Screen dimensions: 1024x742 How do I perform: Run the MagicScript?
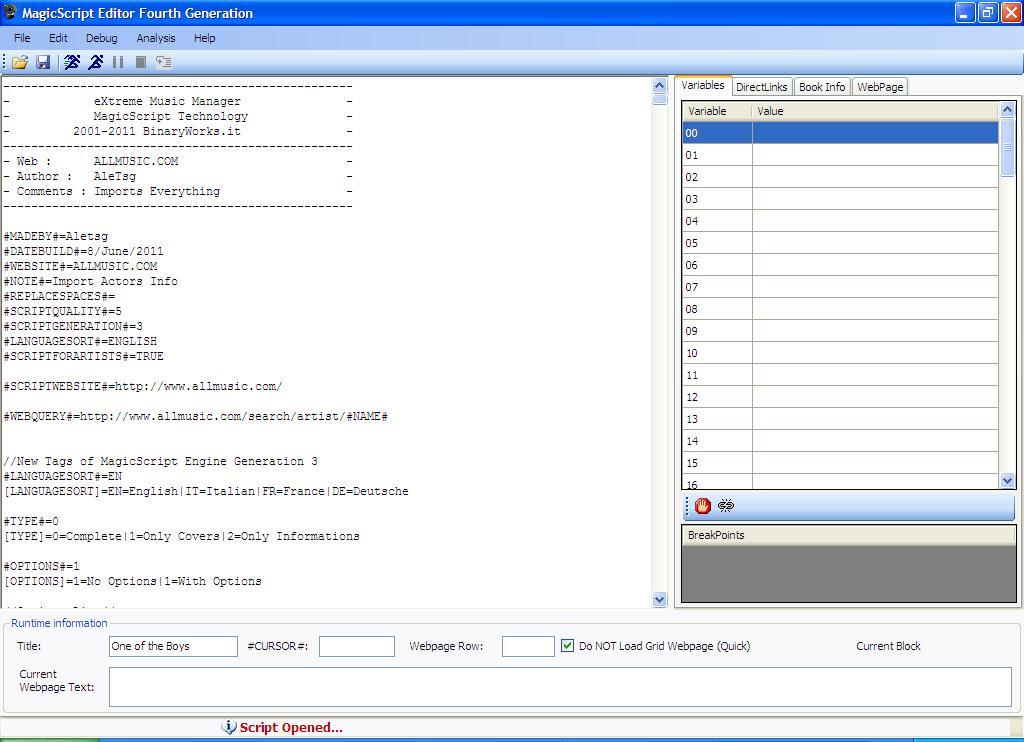(x=71, y=61)
